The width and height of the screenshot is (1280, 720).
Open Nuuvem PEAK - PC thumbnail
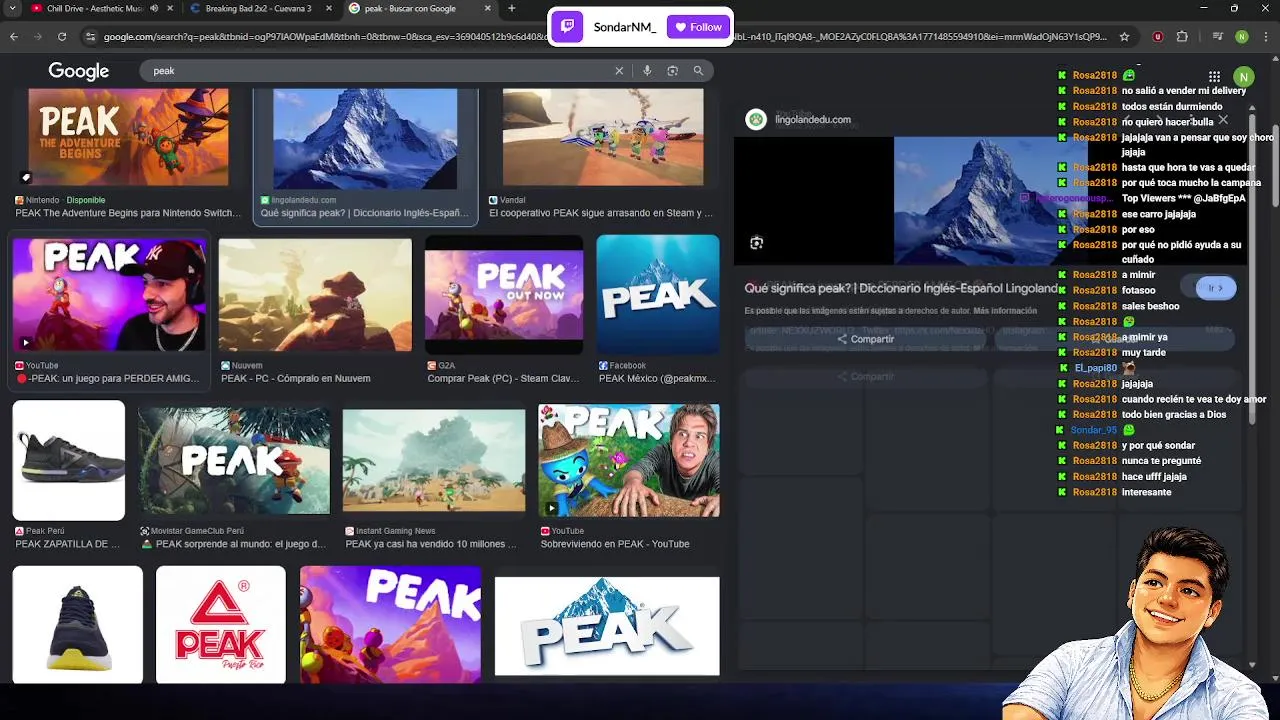point(315,295)
